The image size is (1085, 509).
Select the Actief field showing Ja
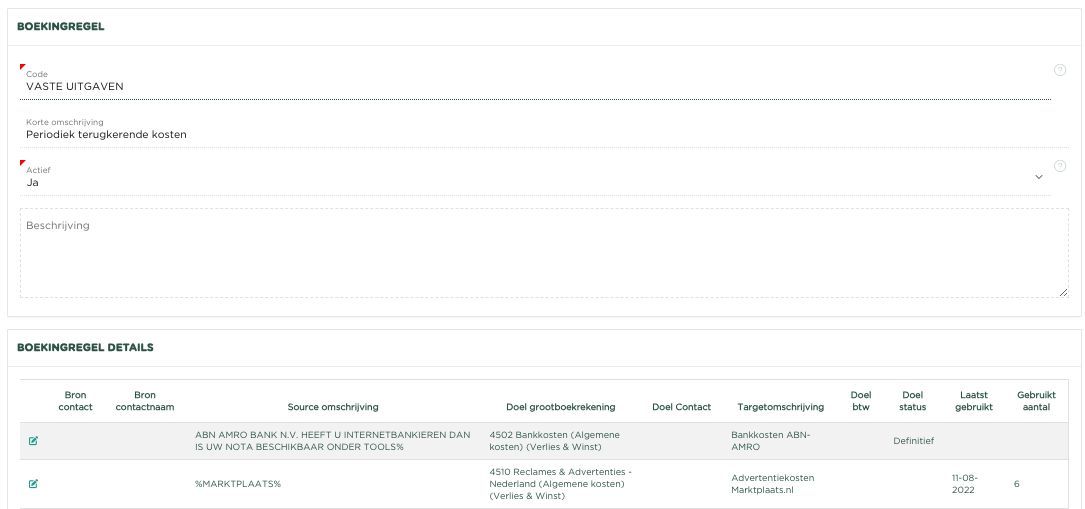pos(536,178)
